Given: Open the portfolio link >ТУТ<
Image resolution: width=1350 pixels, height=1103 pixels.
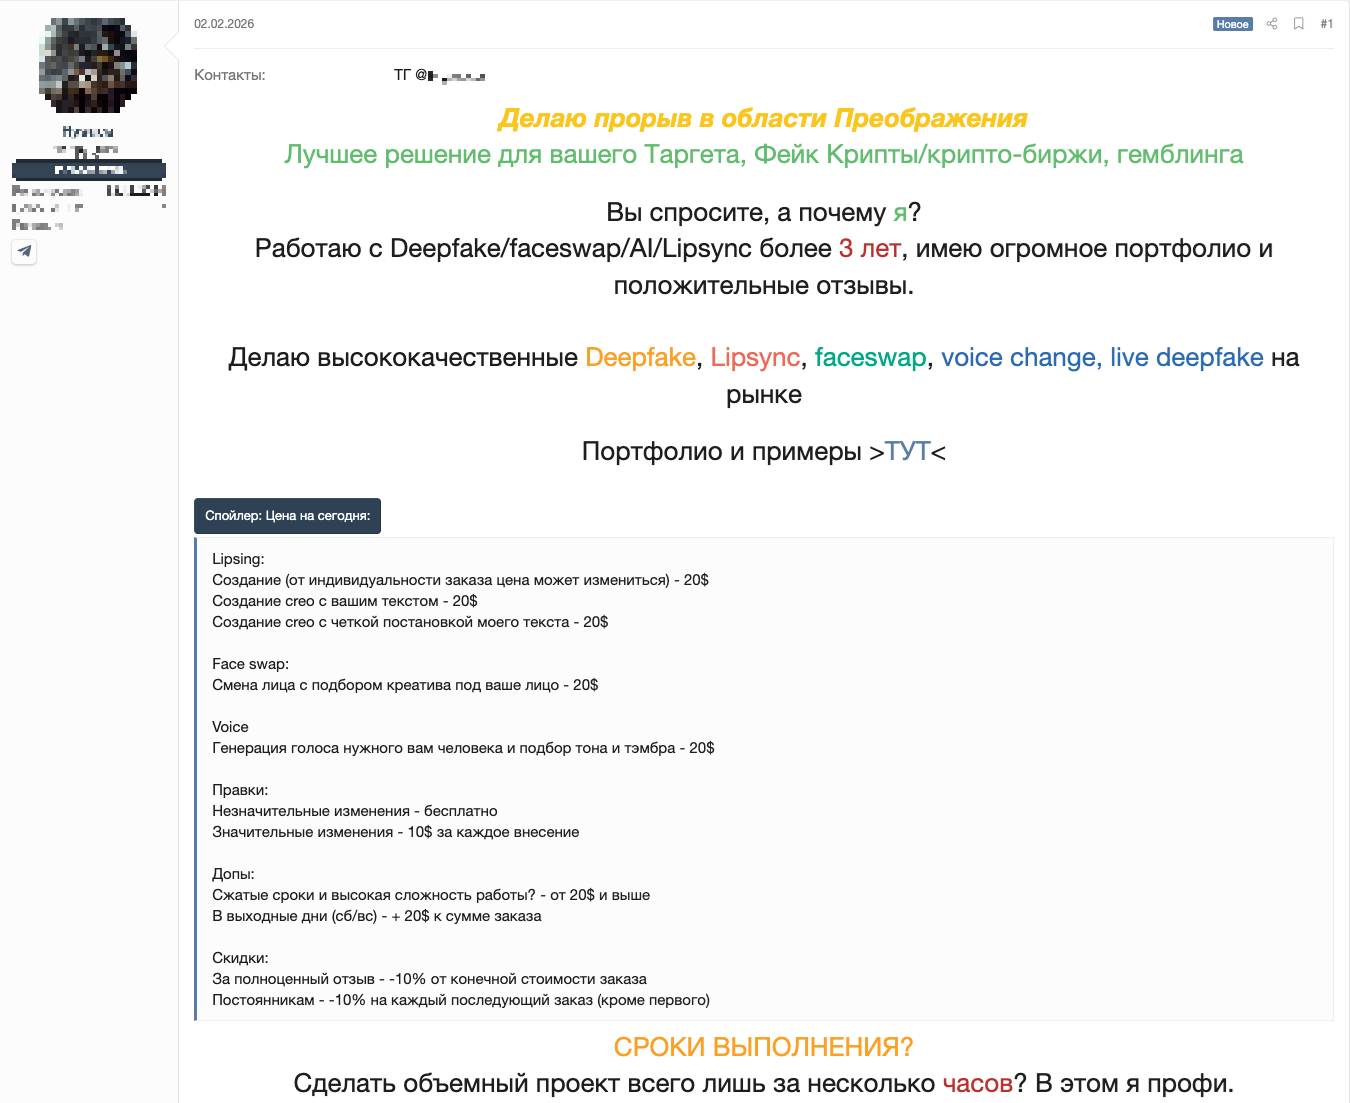Looking at the screenshot, I should [x=907, y=451].
